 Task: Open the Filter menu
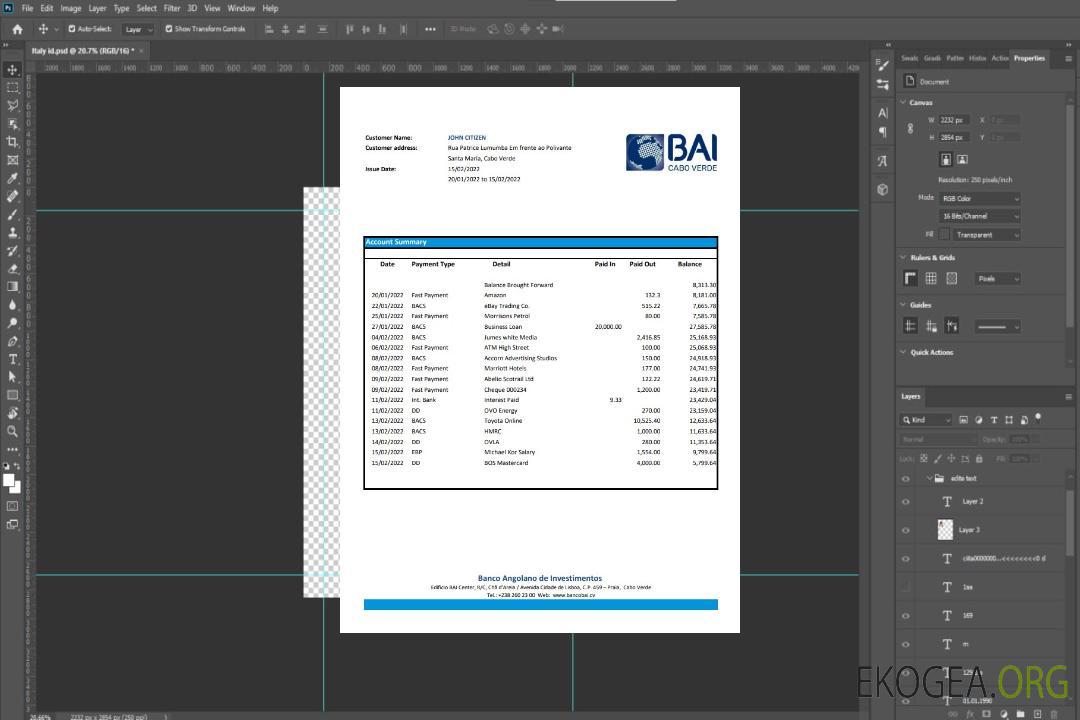point(172,8)
